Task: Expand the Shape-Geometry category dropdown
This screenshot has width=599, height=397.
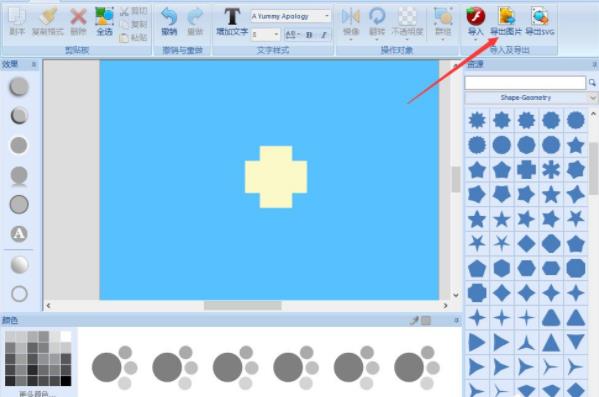Action: (x=592, y=98)
